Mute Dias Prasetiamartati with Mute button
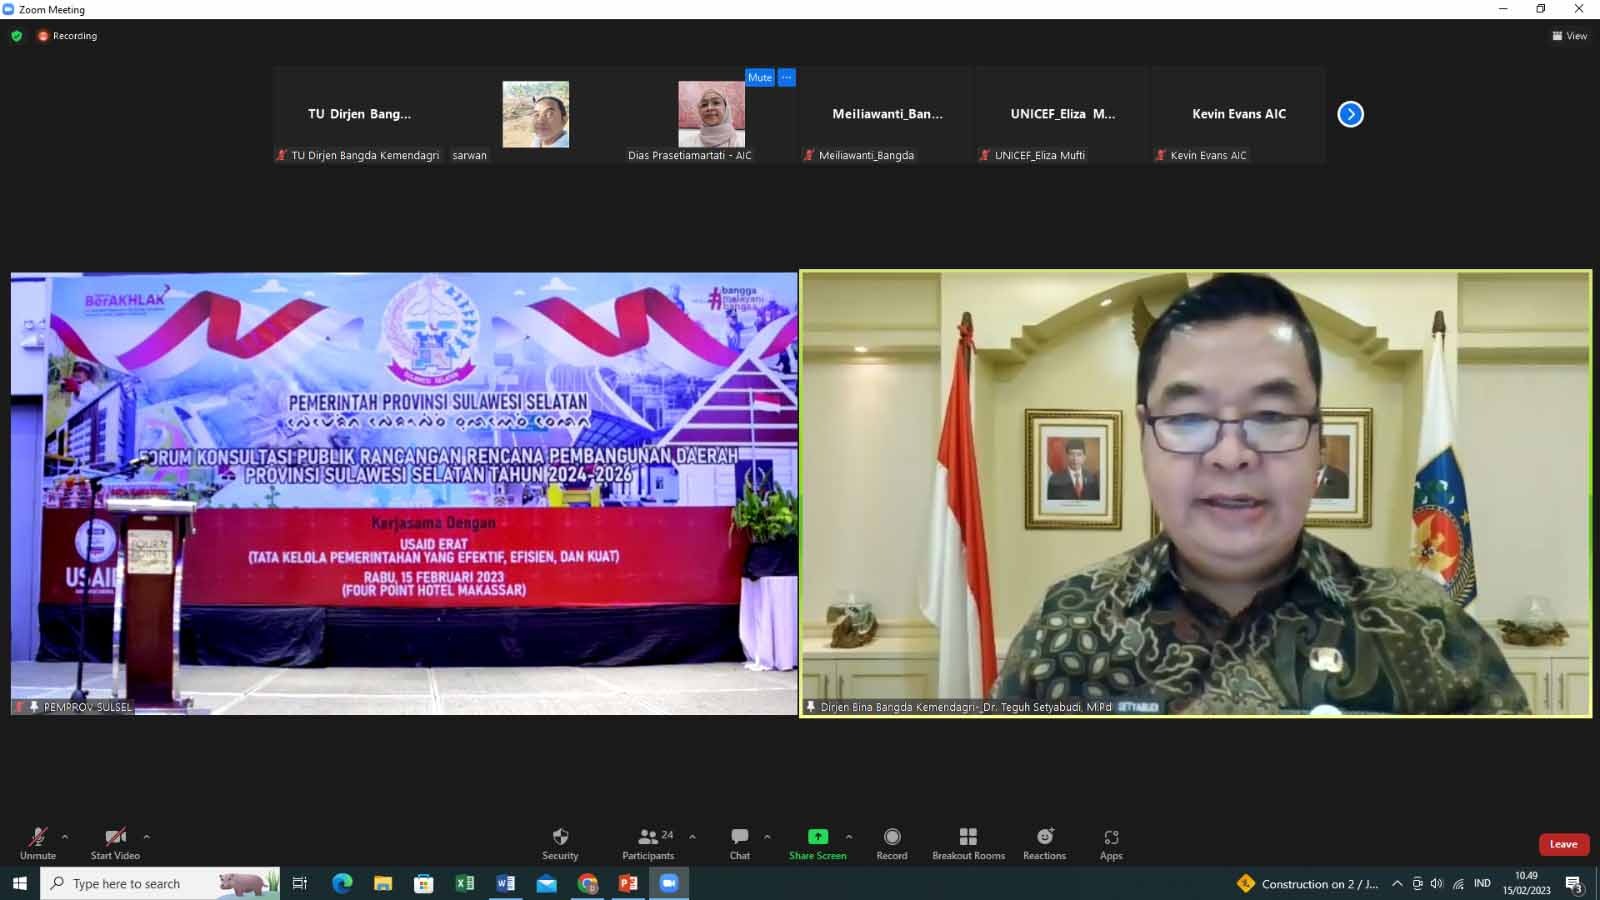This screenshot has height=900, width=1600. (x=760, y=77)
